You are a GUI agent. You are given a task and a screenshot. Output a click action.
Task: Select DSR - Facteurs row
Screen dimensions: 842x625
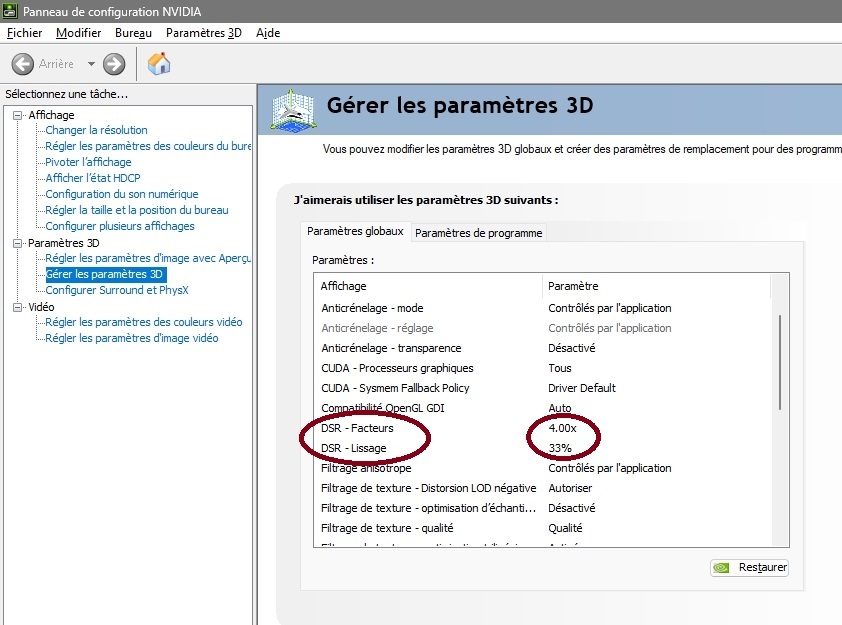(x=543, y=428)
